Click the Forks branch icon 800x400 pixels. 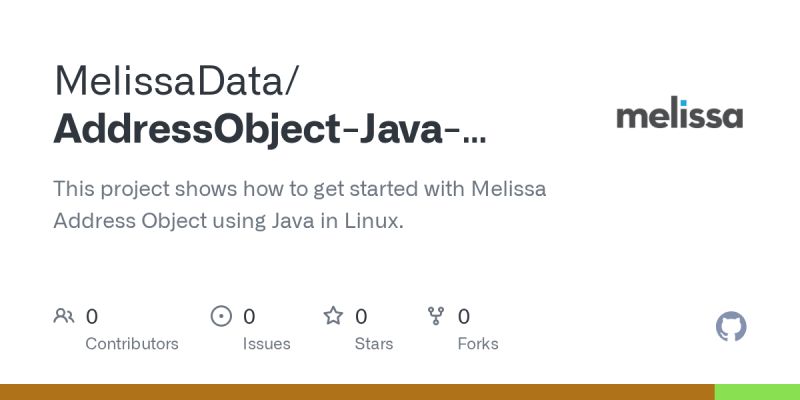(436, 317)
